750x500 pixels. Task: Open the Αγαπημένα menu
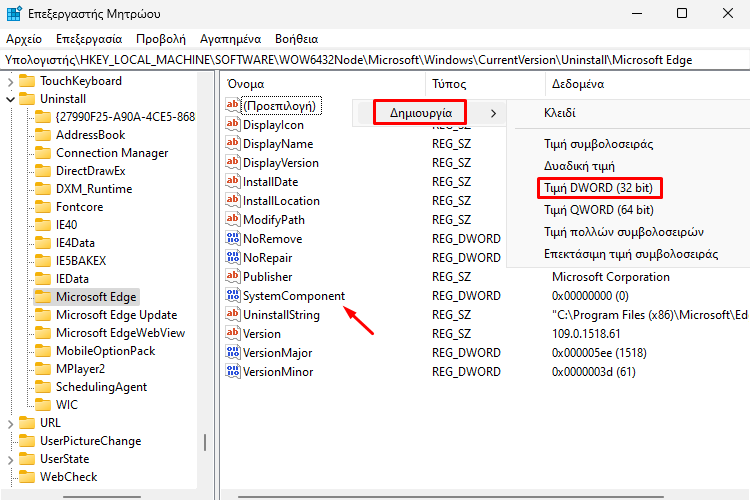click(231, 39)
